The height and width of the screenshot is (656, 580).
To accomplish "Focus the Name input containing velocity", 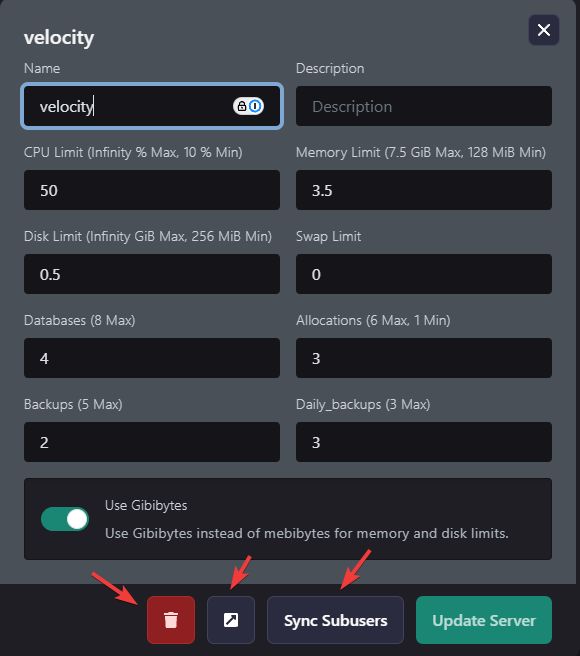I will pos(152,106).
